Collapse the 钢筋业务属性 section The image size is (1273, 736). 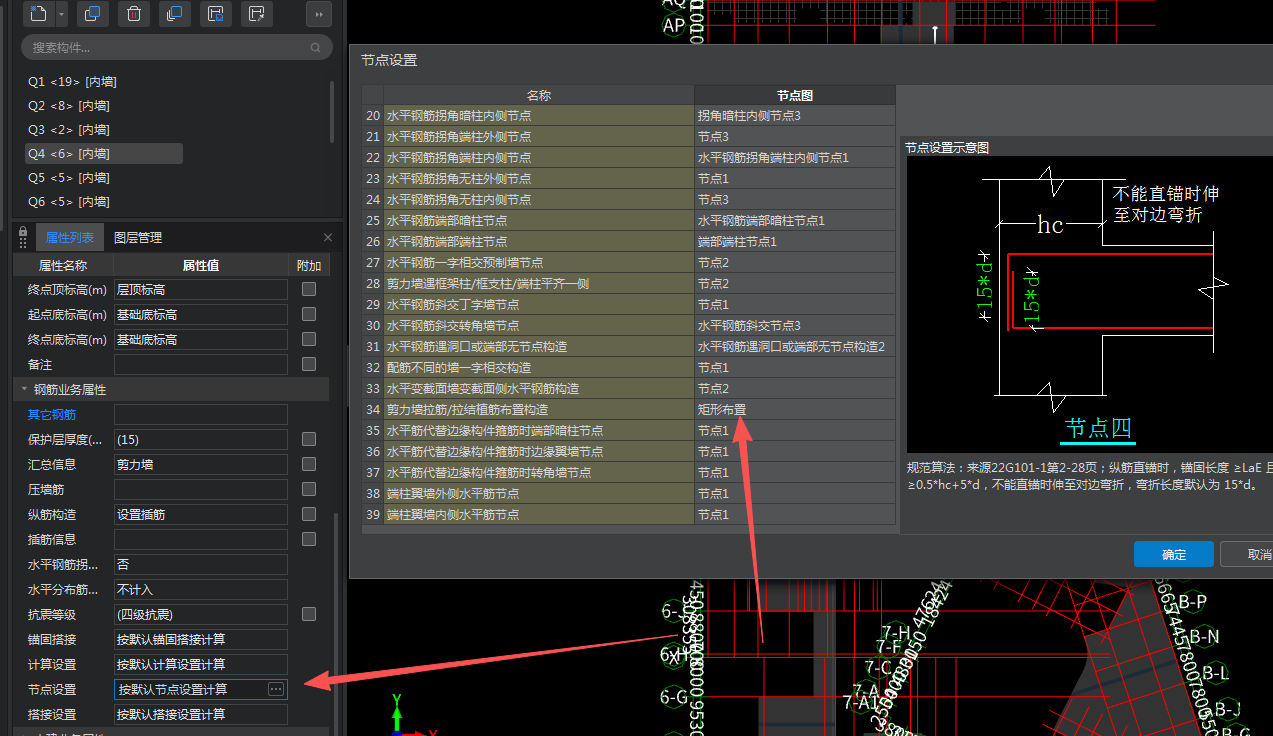click(25, 389)
